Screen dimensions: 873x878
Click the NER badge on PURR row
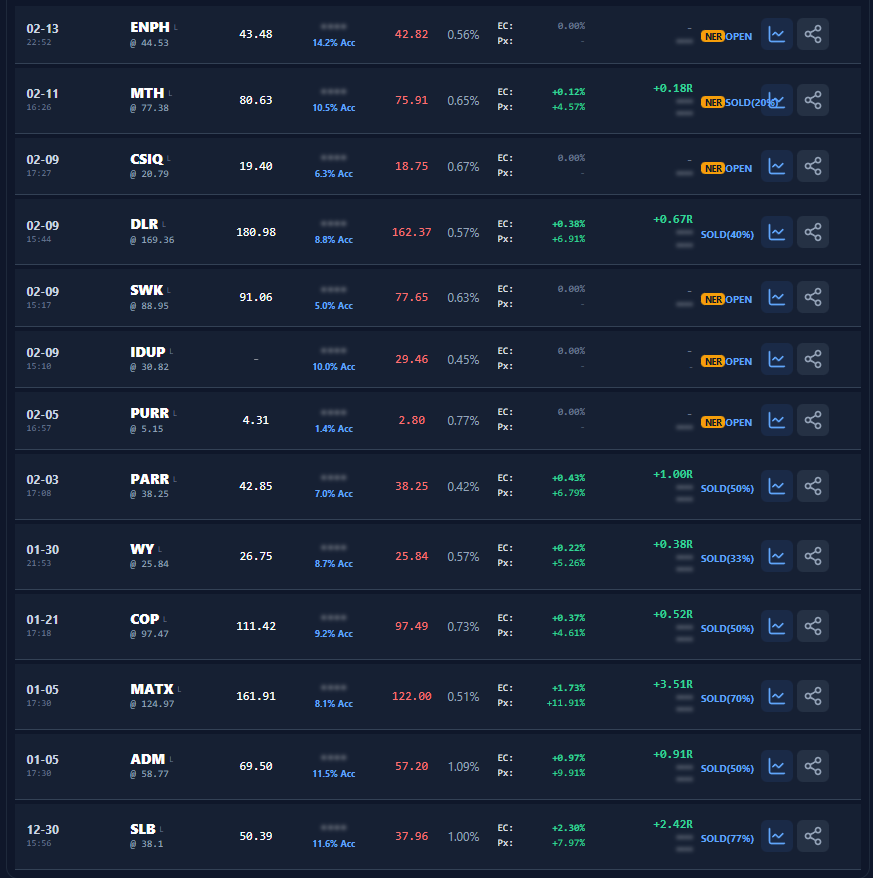coord(713,422)
